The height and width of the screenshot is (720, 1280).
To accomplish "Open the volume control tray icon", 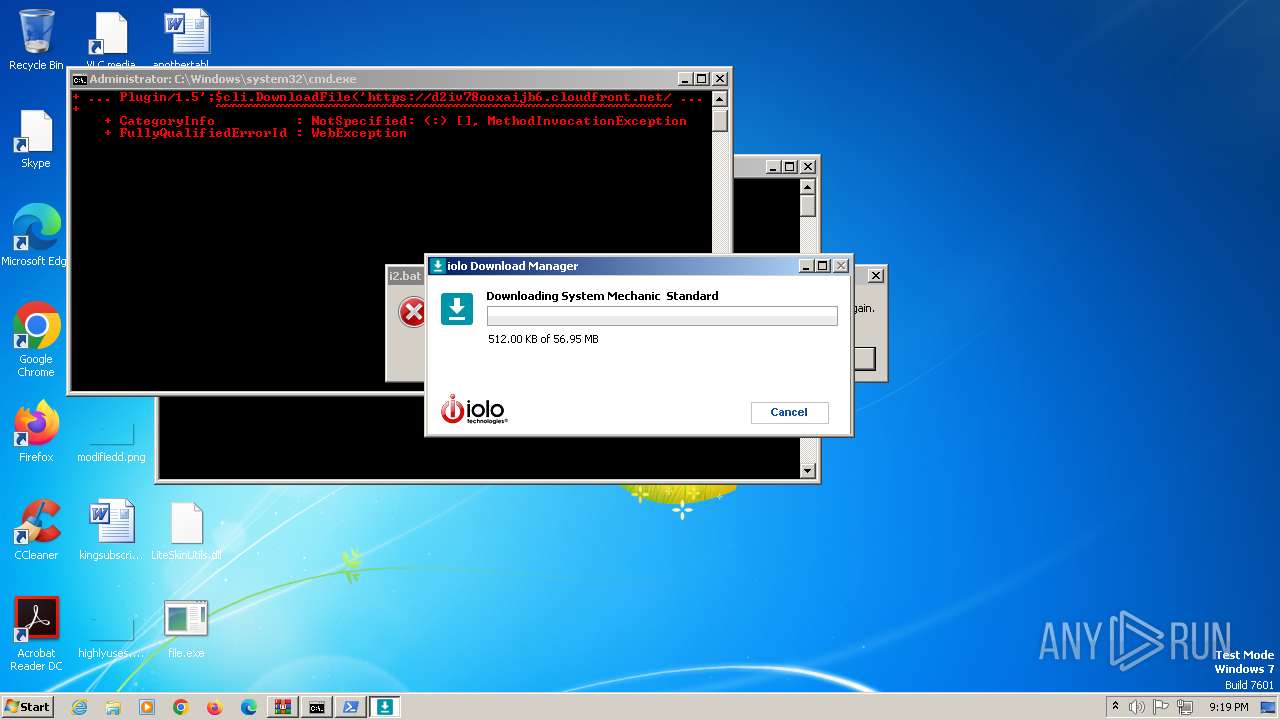I will (1137, 707).
